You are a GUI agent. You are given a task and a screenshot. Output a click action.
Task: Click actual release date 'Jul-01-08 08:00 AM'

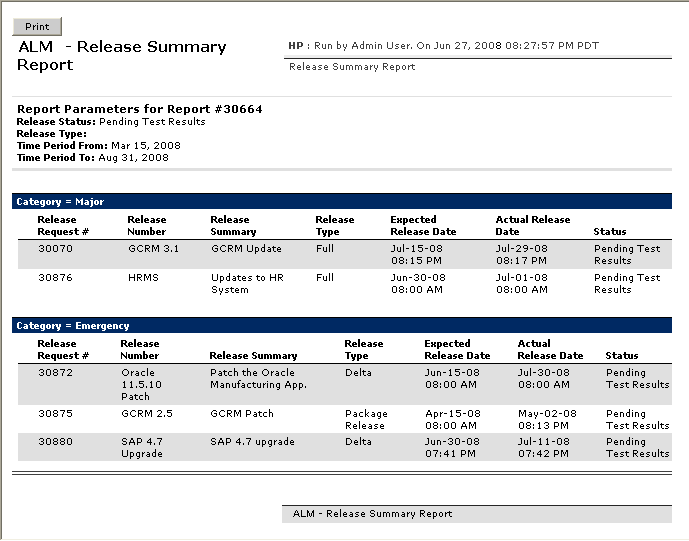click(522, 283)
